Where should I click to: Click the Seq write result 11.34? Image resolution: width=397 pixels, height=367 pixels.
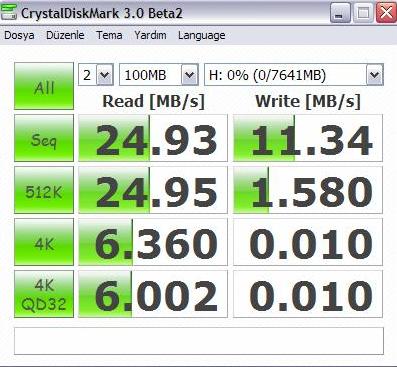click(x=308, y=138)
